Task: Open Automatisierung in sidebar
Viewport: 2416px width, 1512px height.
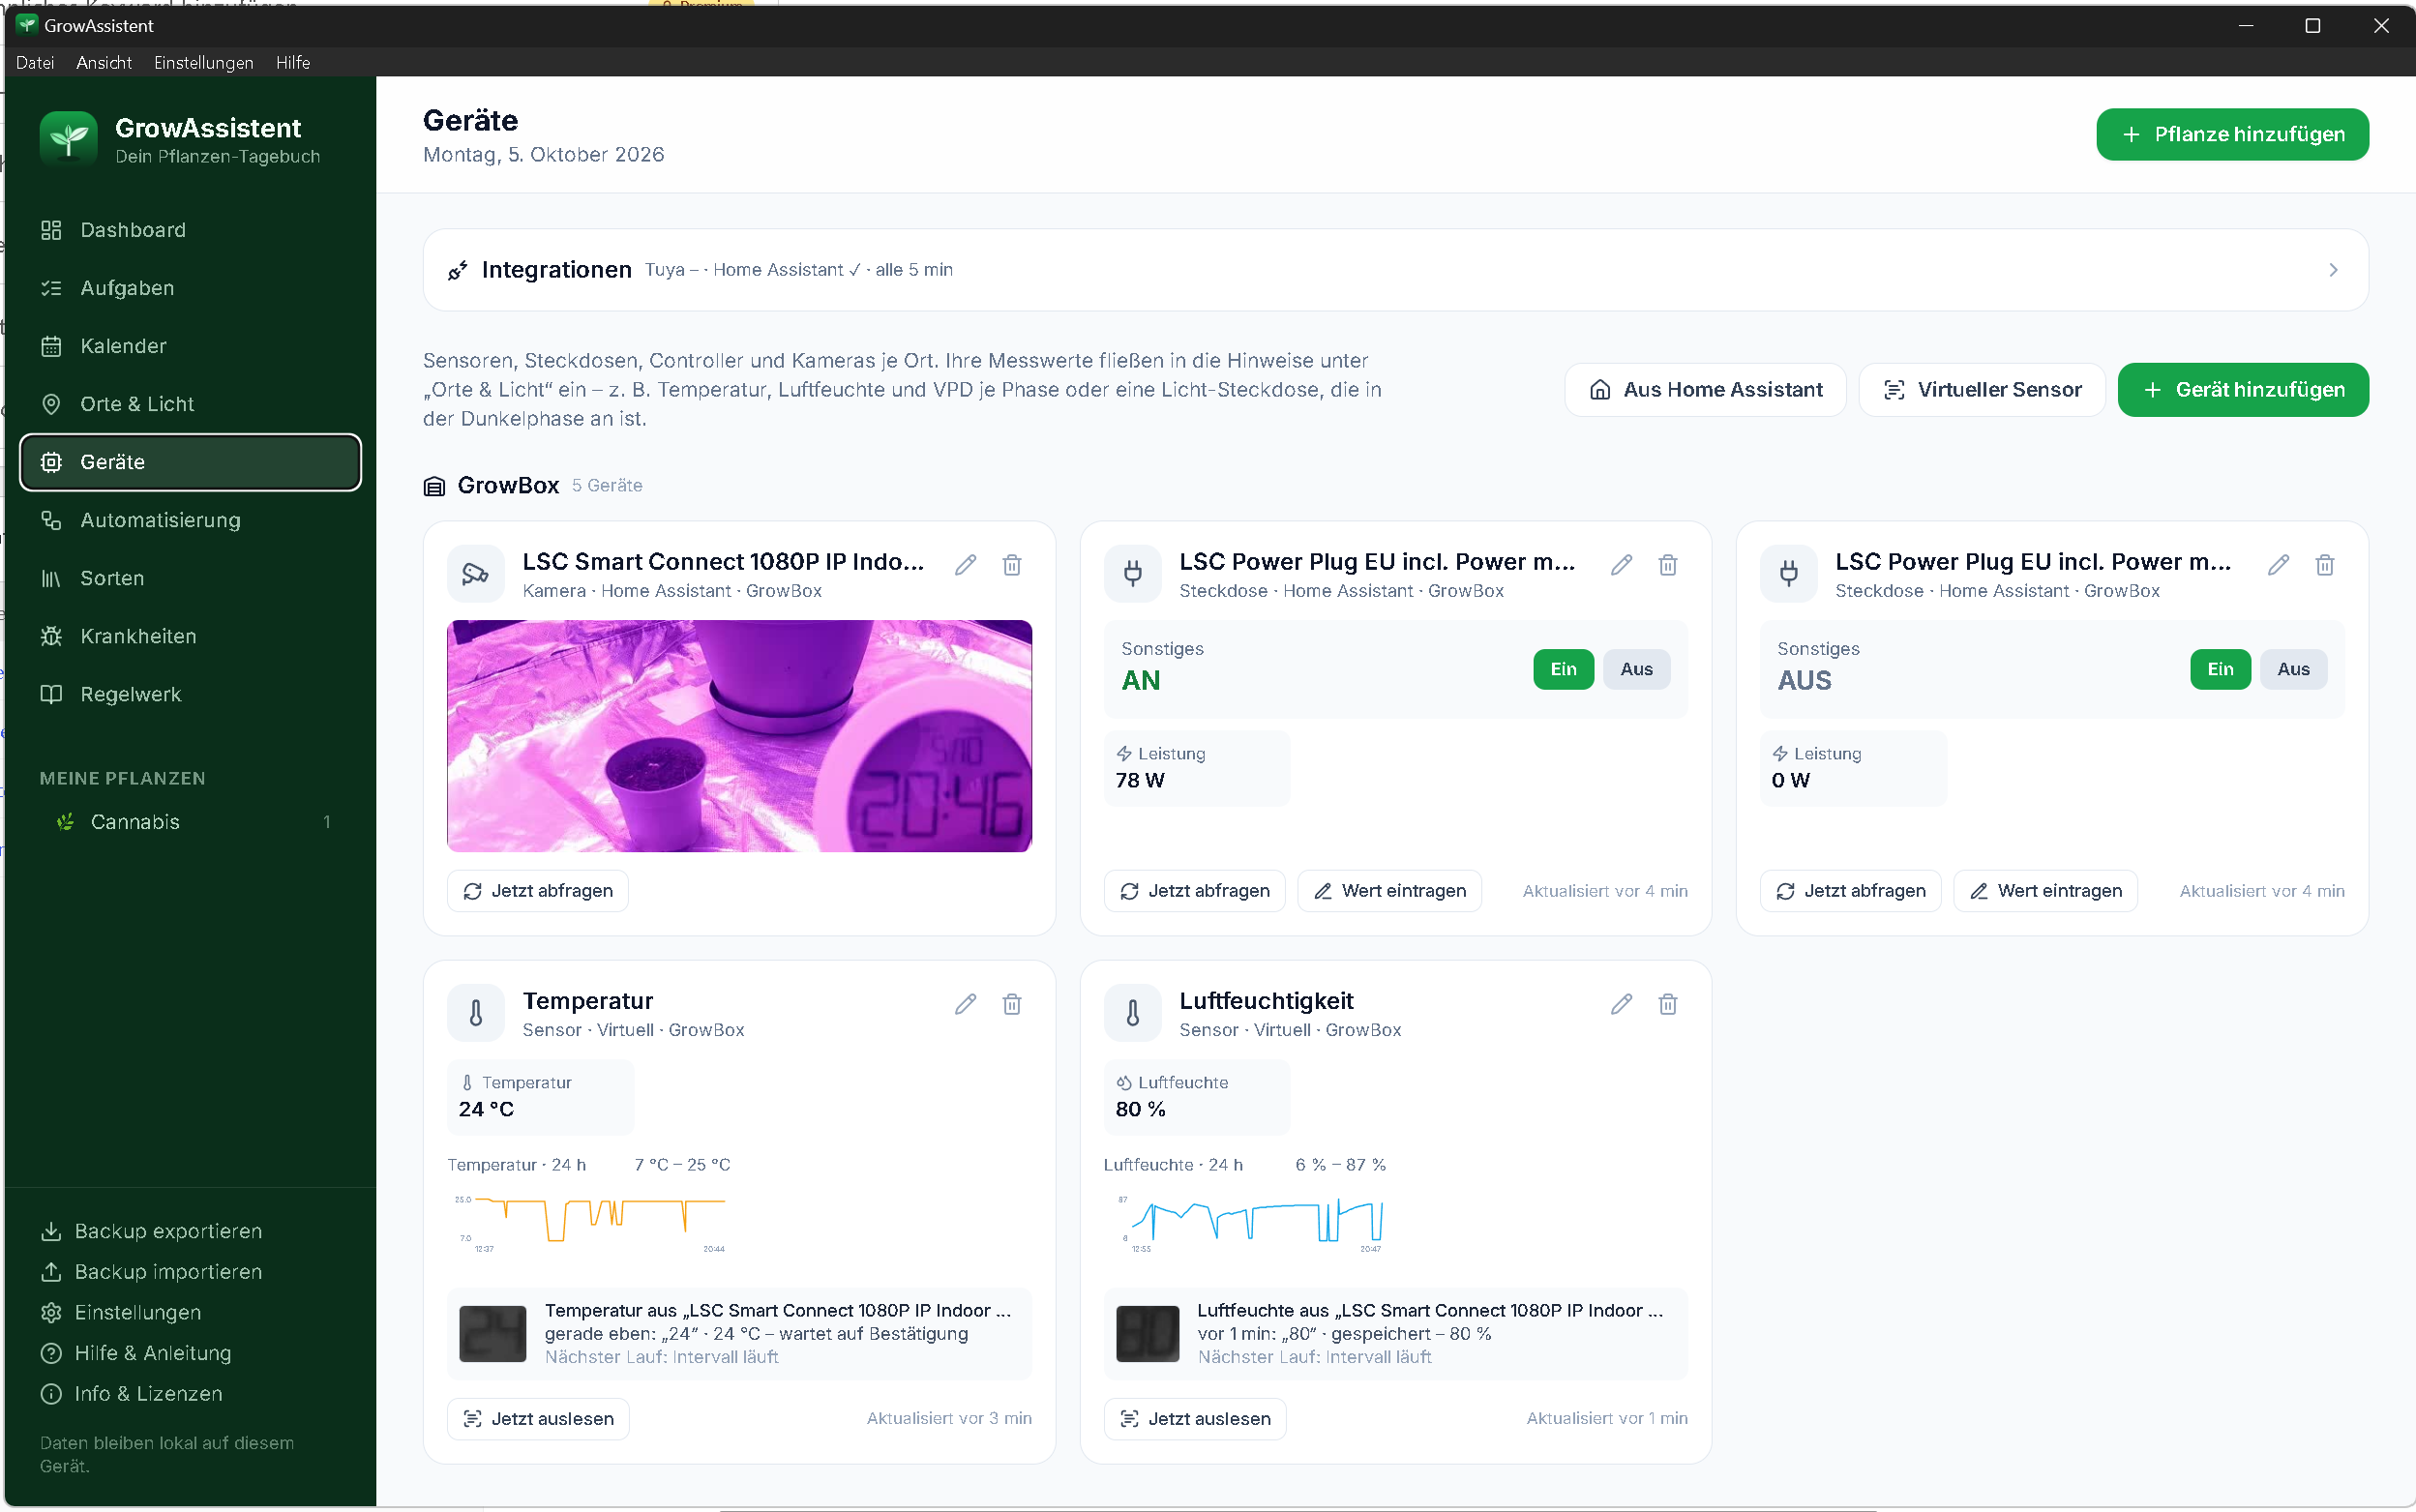Action: click(190, 520)
